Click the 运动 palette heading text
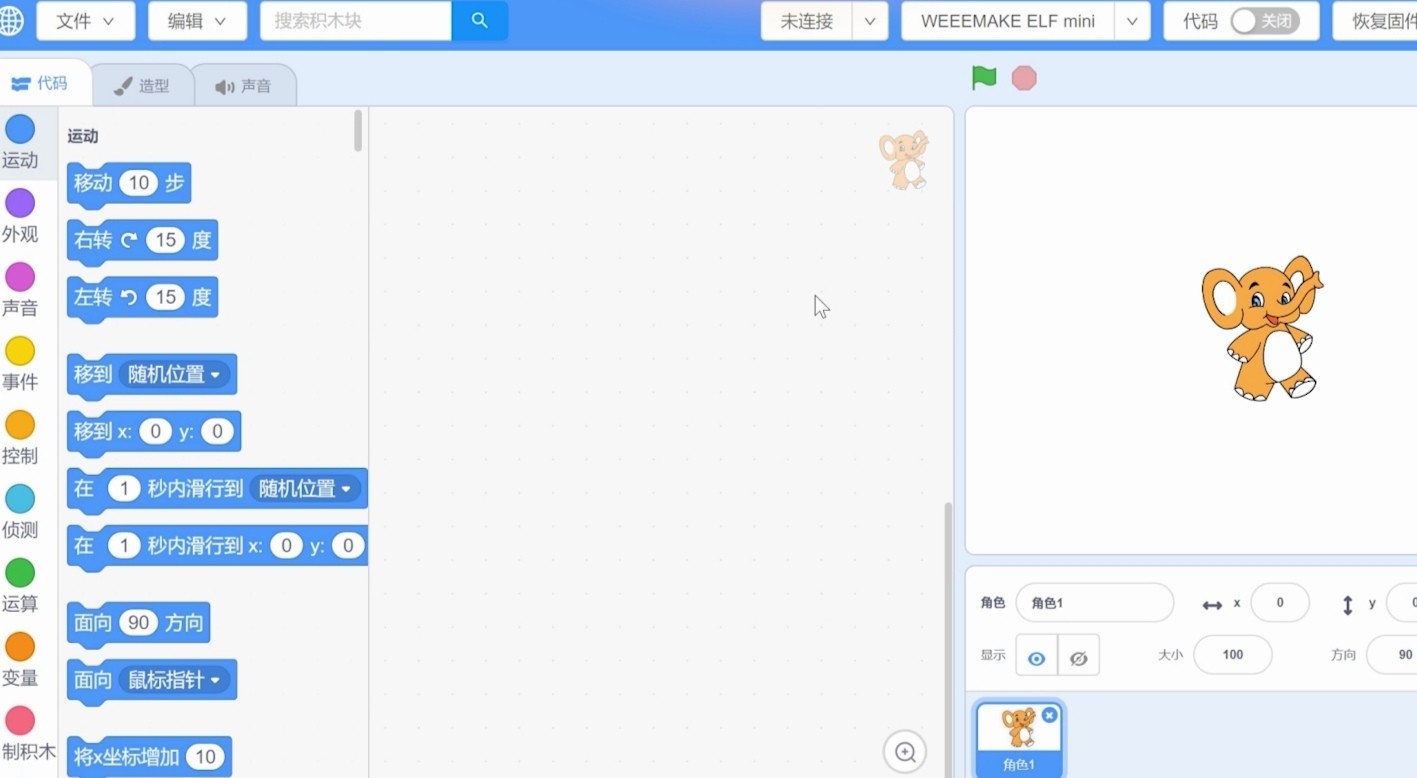The height and width of the screenshot is (778, 1417). tap(83, 136)
